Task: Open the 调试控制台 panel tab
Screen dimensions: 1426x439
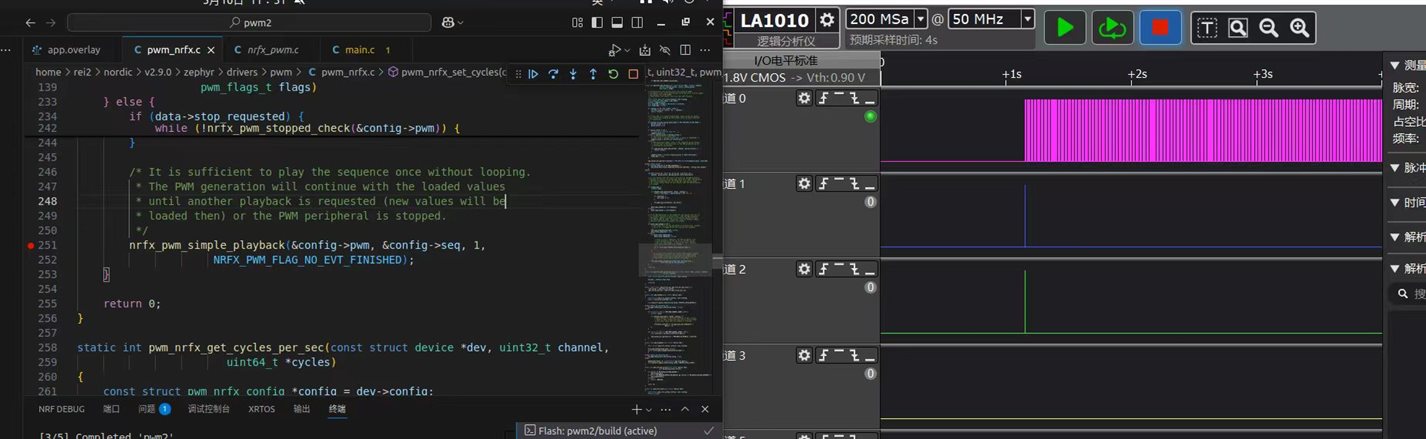Action: [x=209, y=409]
